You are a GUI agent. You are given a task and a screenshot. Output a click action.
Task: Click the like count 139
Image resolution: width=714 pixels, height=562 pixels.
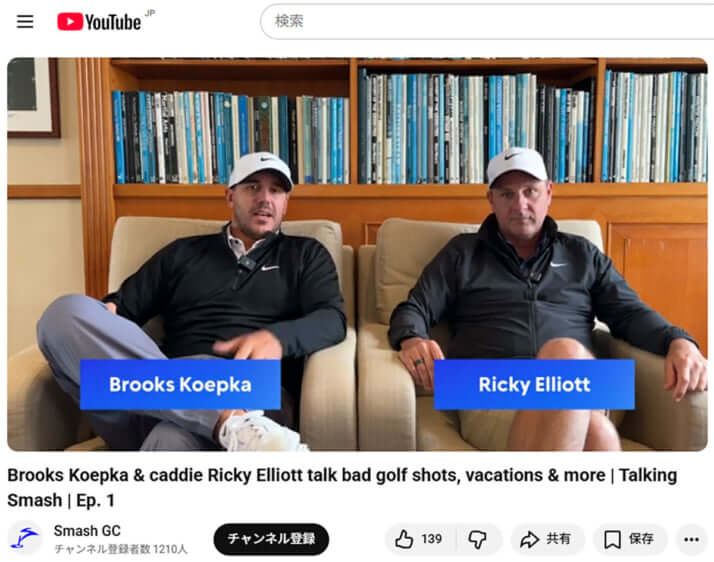[x=431, y=539]
